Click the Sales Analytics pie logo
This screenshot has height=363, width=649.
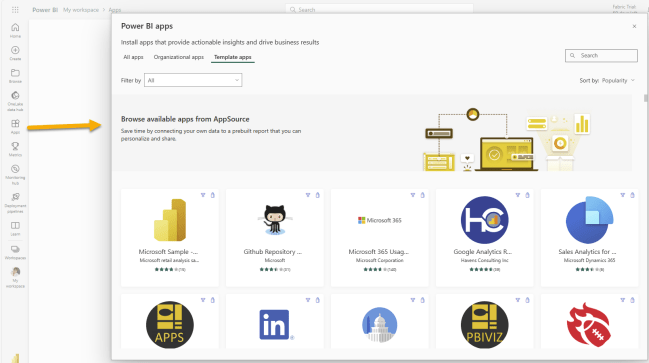click(589, 220)
